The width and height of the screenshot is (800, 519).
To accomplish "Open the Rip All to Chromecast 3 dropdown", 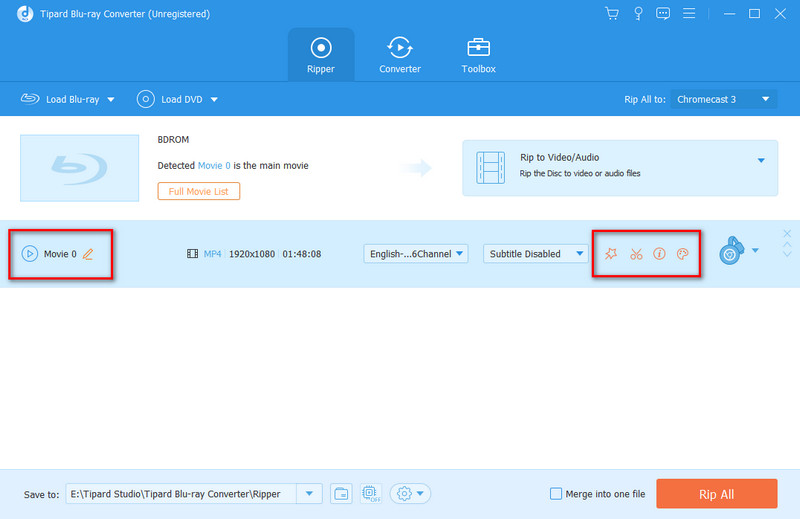I will click(723, 99).
